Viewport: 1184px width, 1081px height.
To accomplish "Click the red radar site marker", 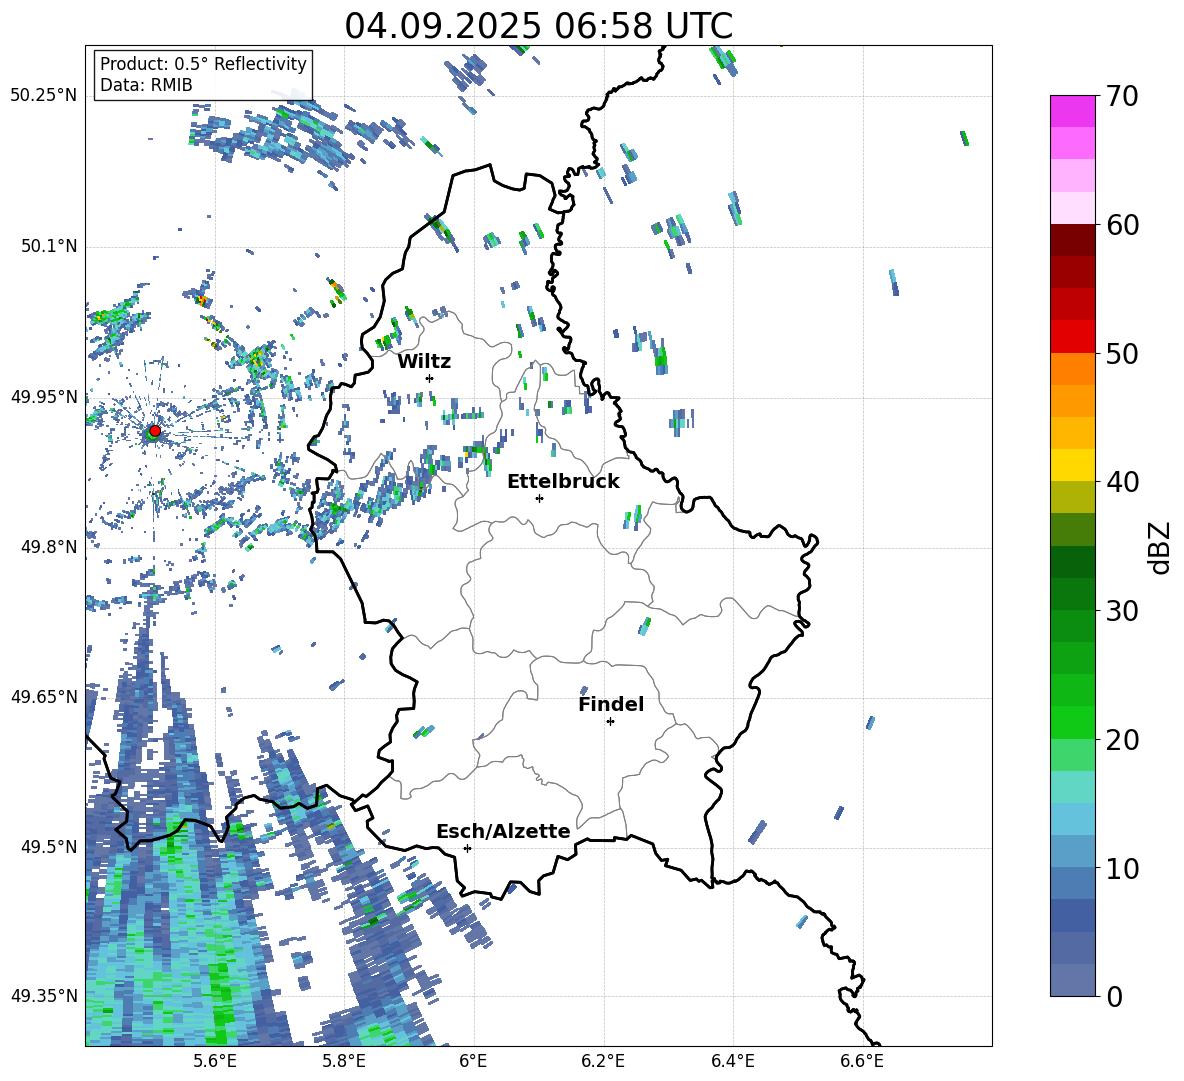I will pyautogui.click(x=155, y=430).
